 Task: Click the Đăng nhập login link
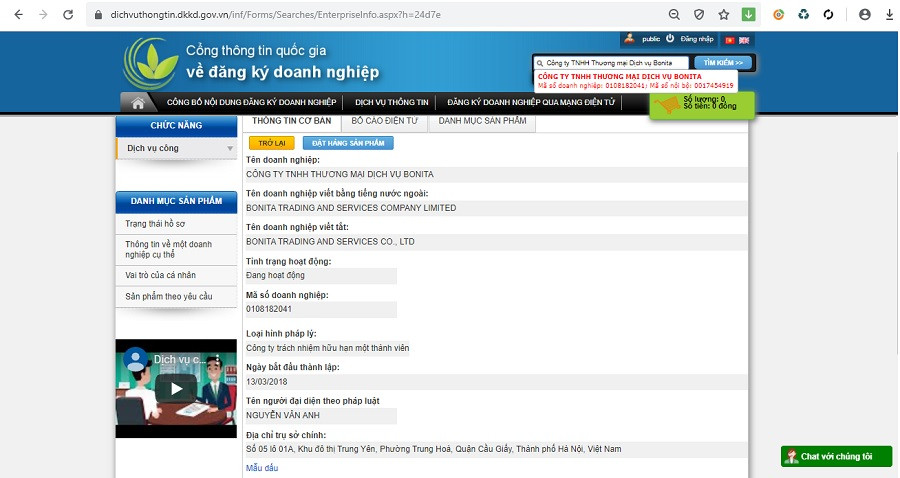pyautogui.click(x=697, y=39)
